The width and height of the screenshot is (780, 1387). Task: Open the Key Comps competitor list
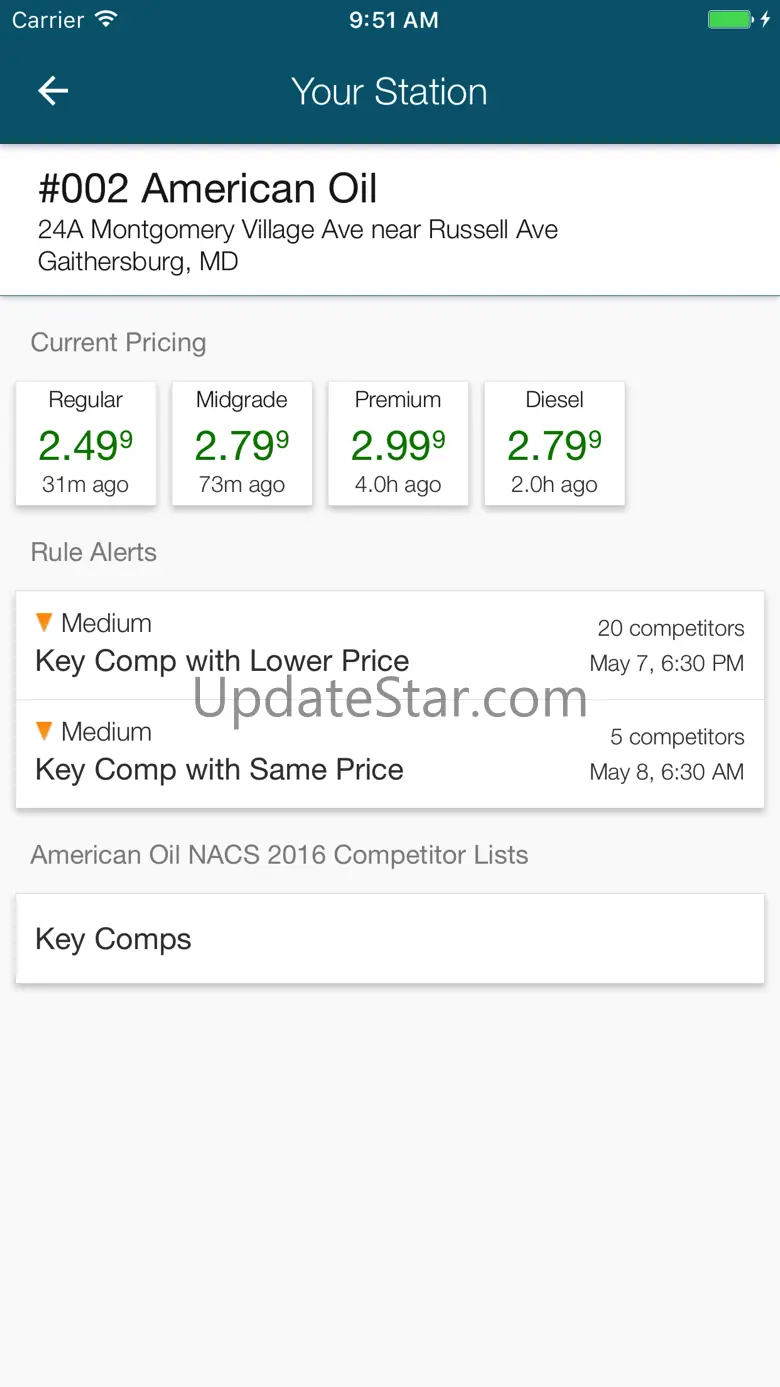tap(390, 939)
